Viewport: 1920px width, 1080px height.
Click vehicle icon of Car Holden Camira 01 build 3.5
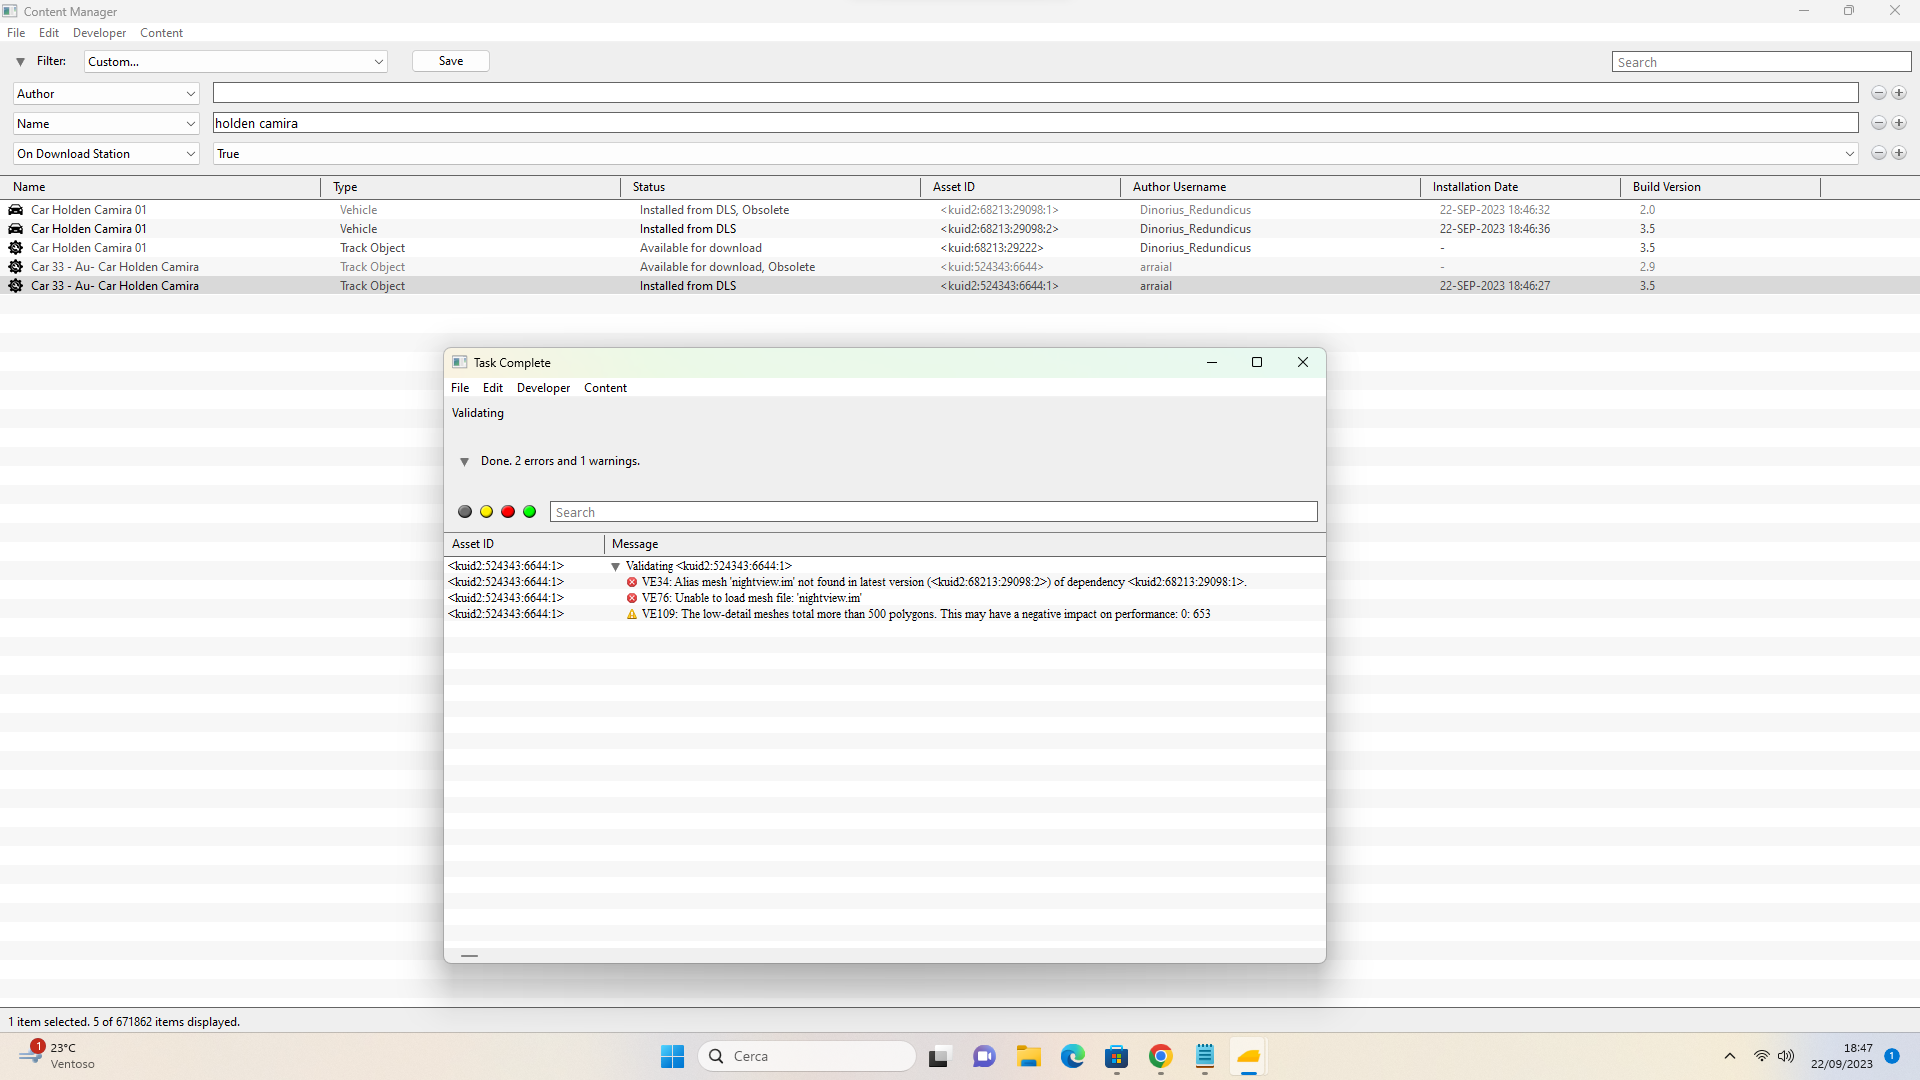coord(16,229)
